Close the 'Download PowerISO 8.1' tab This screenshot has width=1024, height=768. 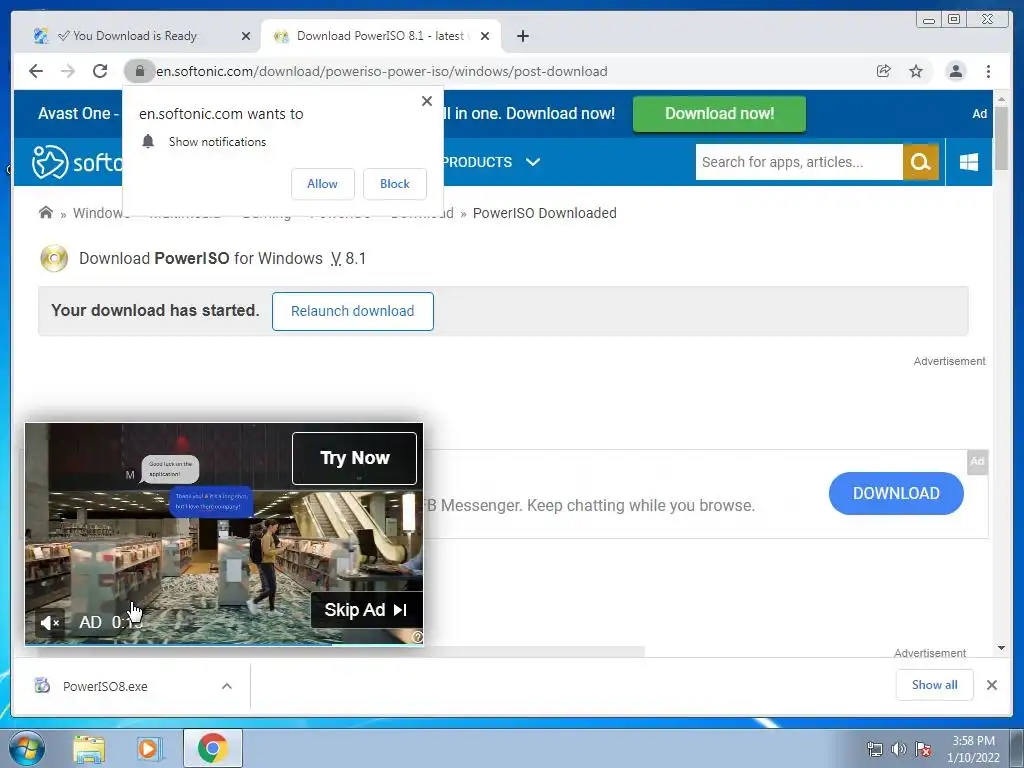pos(485,36)
